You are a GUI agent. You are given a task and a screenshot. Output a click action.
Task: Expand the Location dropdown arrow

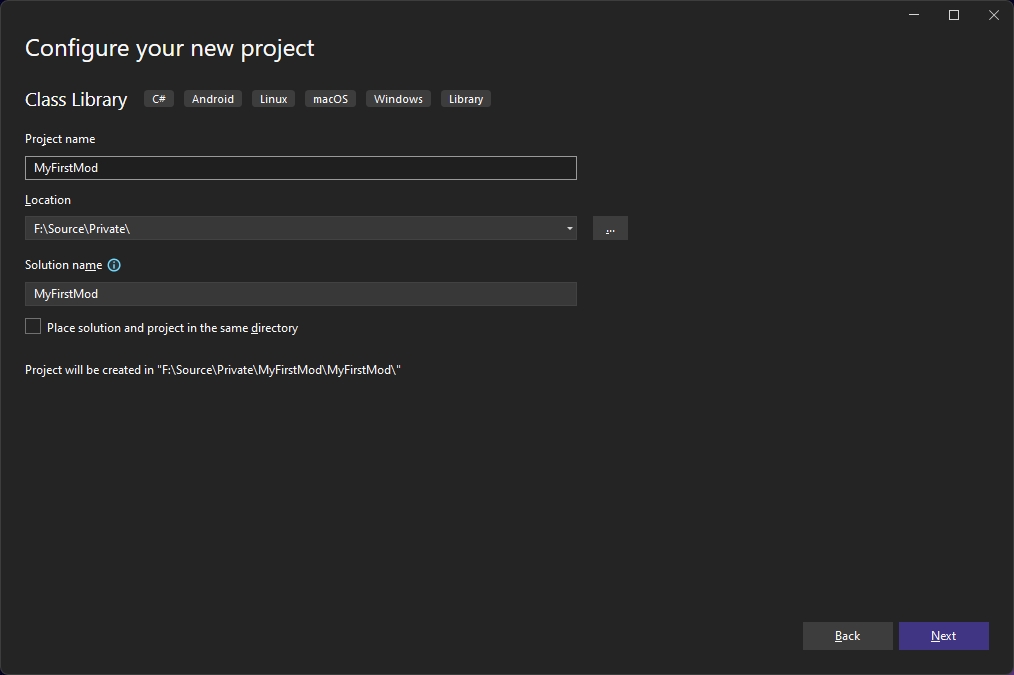click(x=569, y=229)
